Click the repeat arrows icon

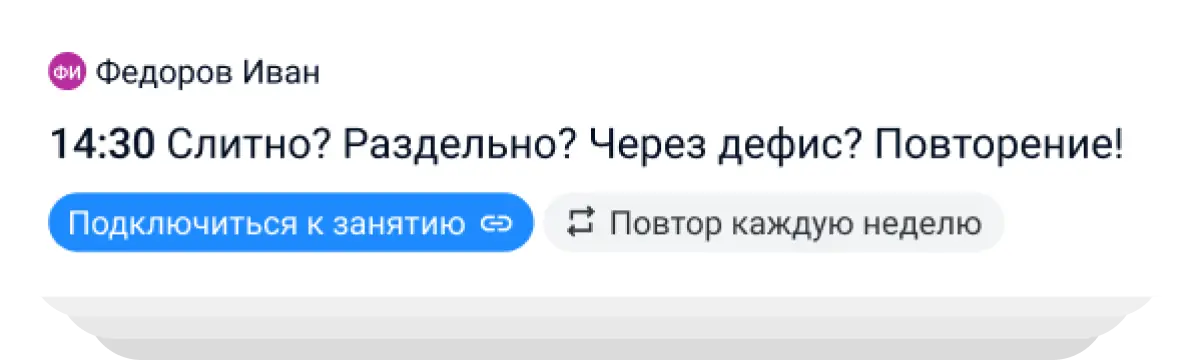[x=580, y=223]
